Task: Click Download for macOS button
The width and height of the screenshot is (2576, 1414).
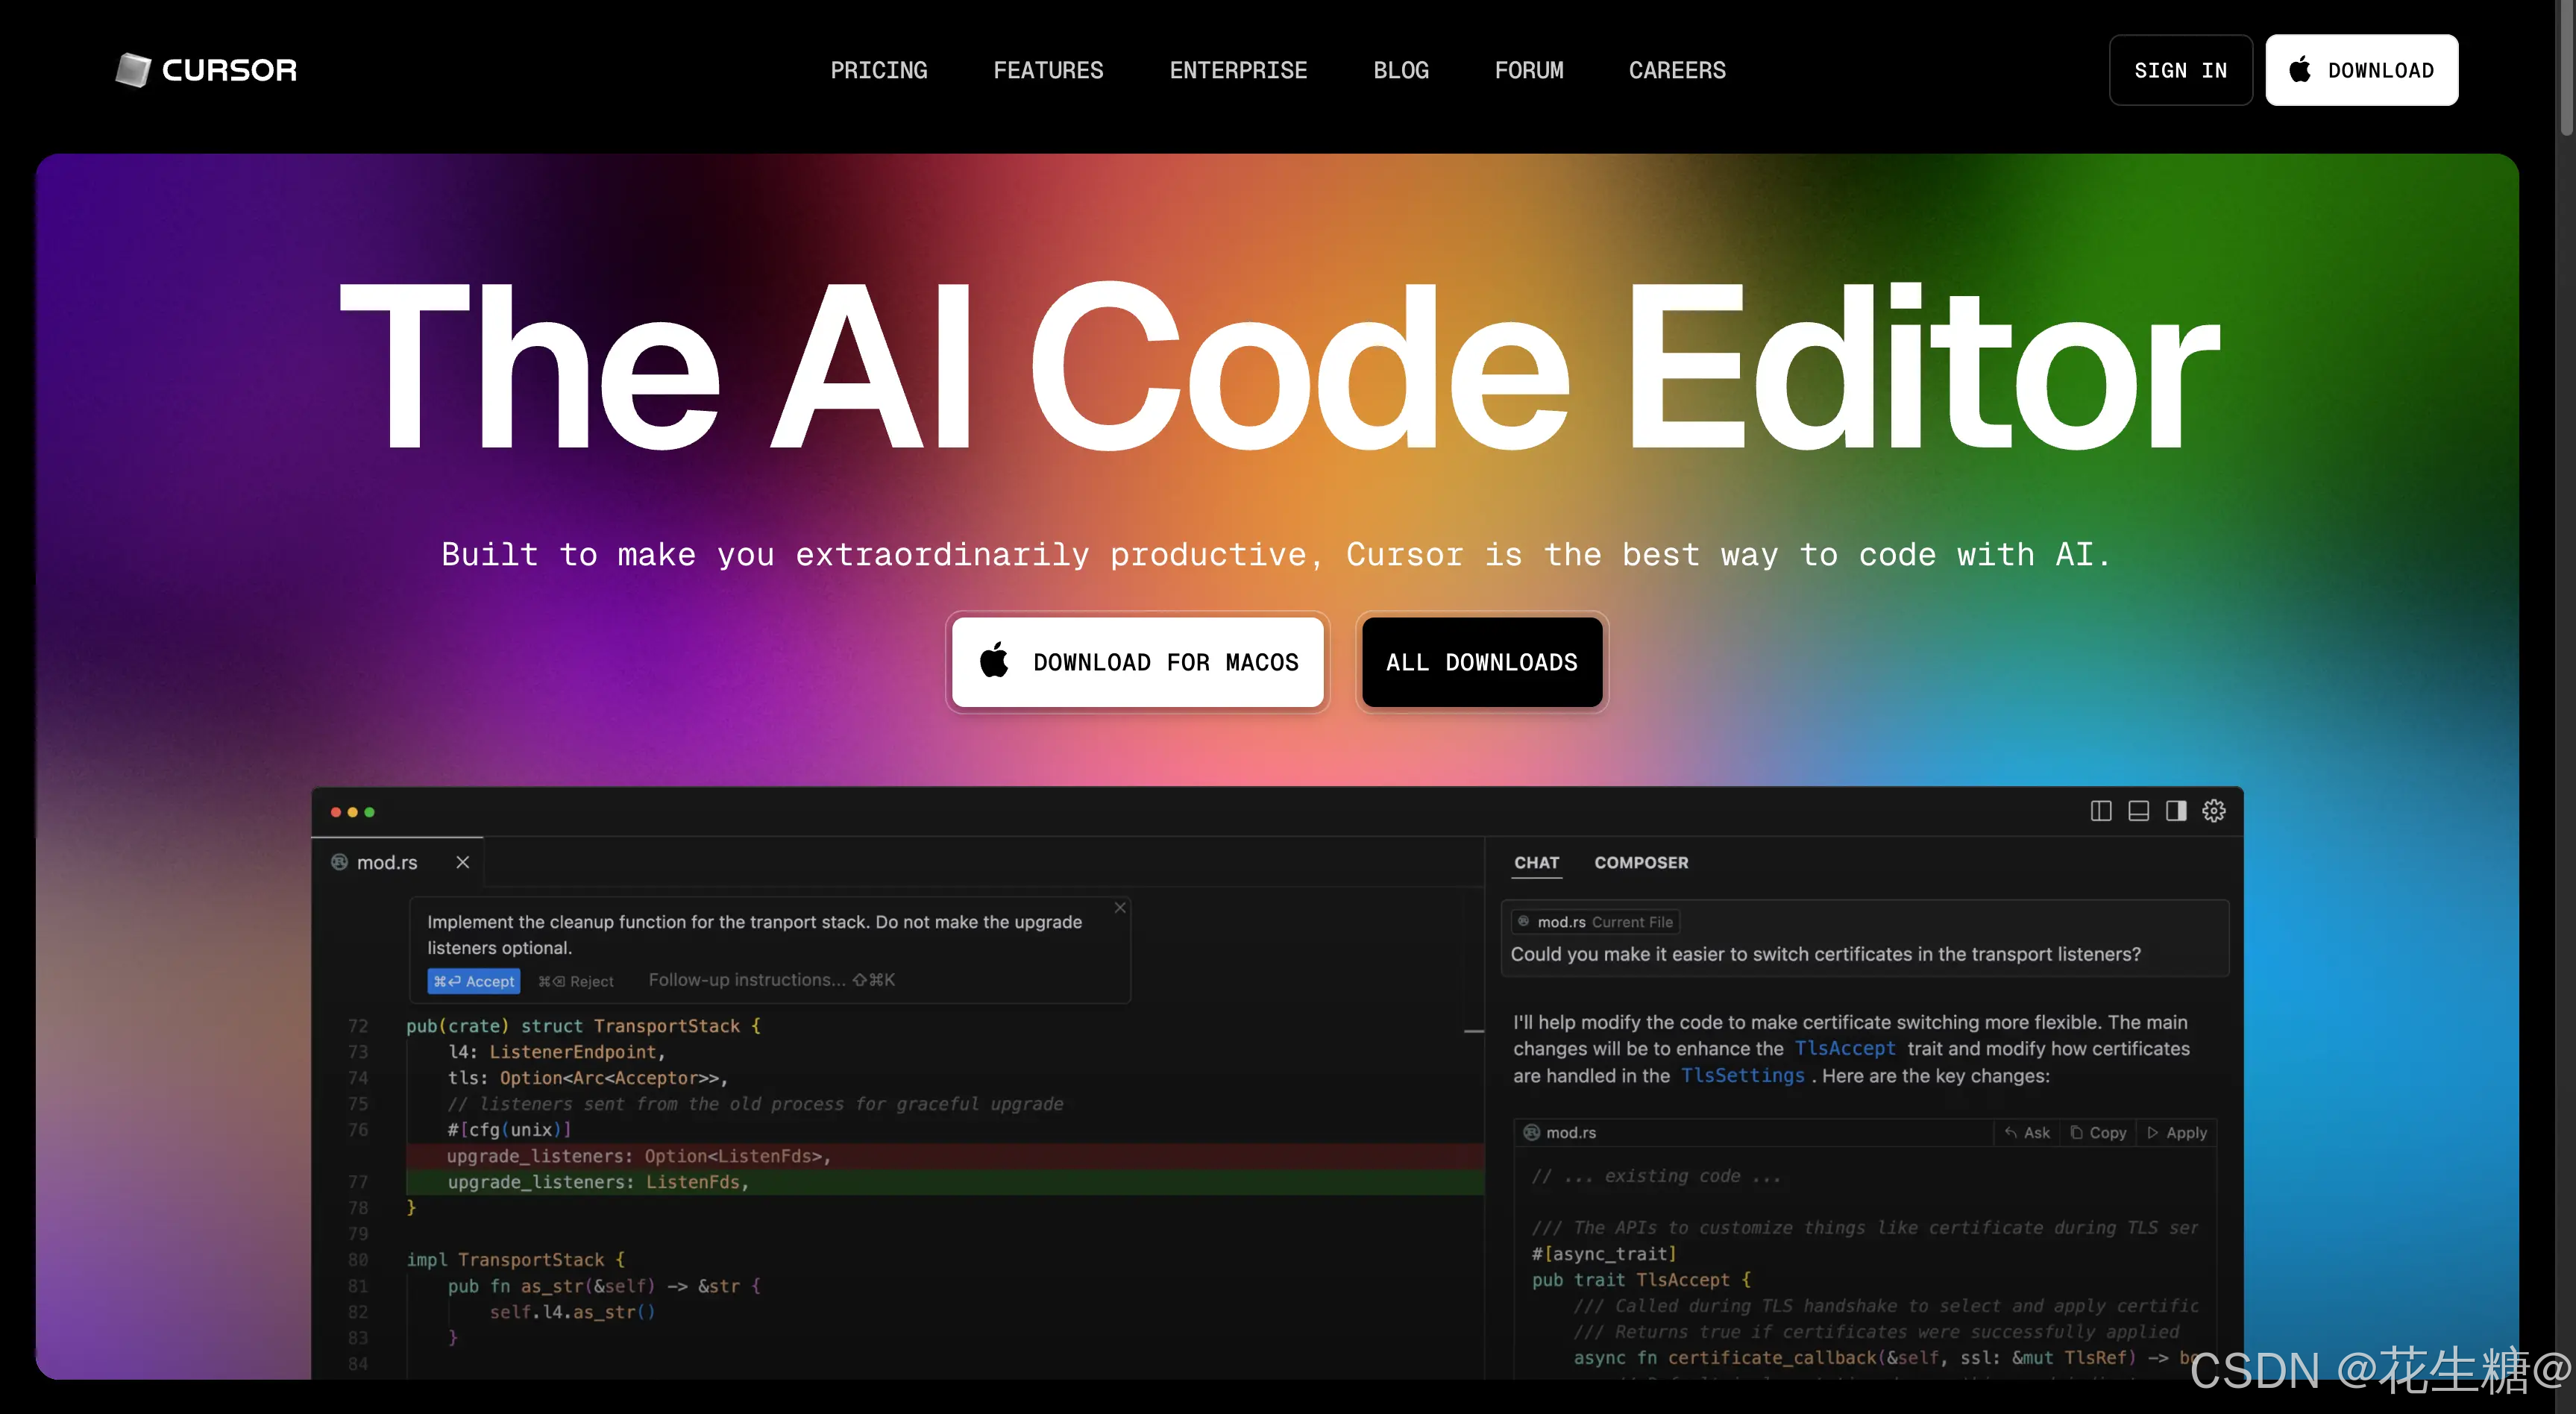Action: tap(1138, 662)
